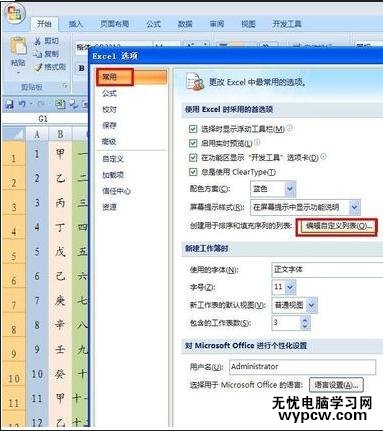This screenshot has height=431, width=383.
Task: Select row 5 header in worksheet
Action: (14, 252)
